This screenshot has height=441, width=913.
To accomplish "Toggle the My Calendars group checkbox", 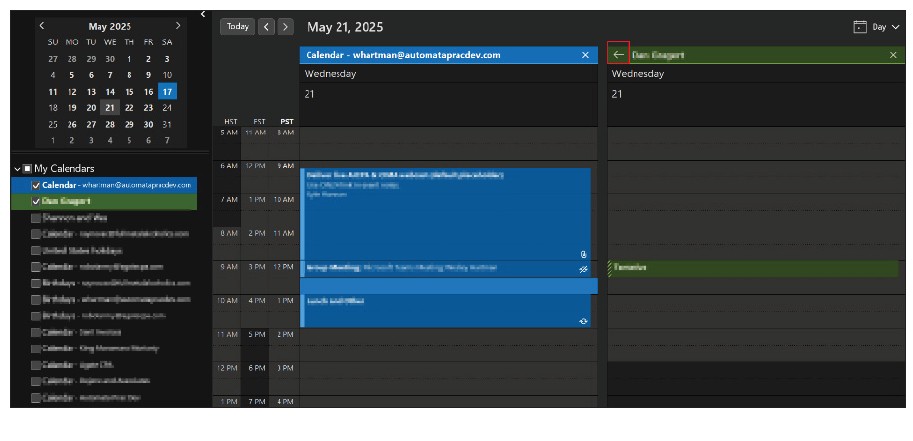I will tap(27, 169).
